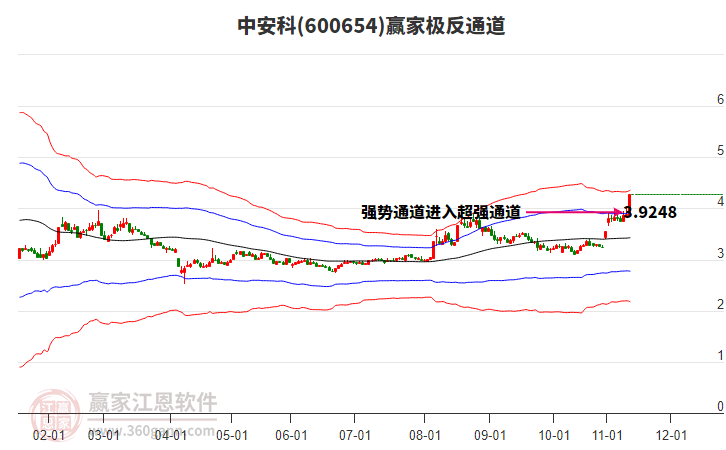Click the y-axis value 6
Screen dimensions: 726x450
click(x=720, y=99)
